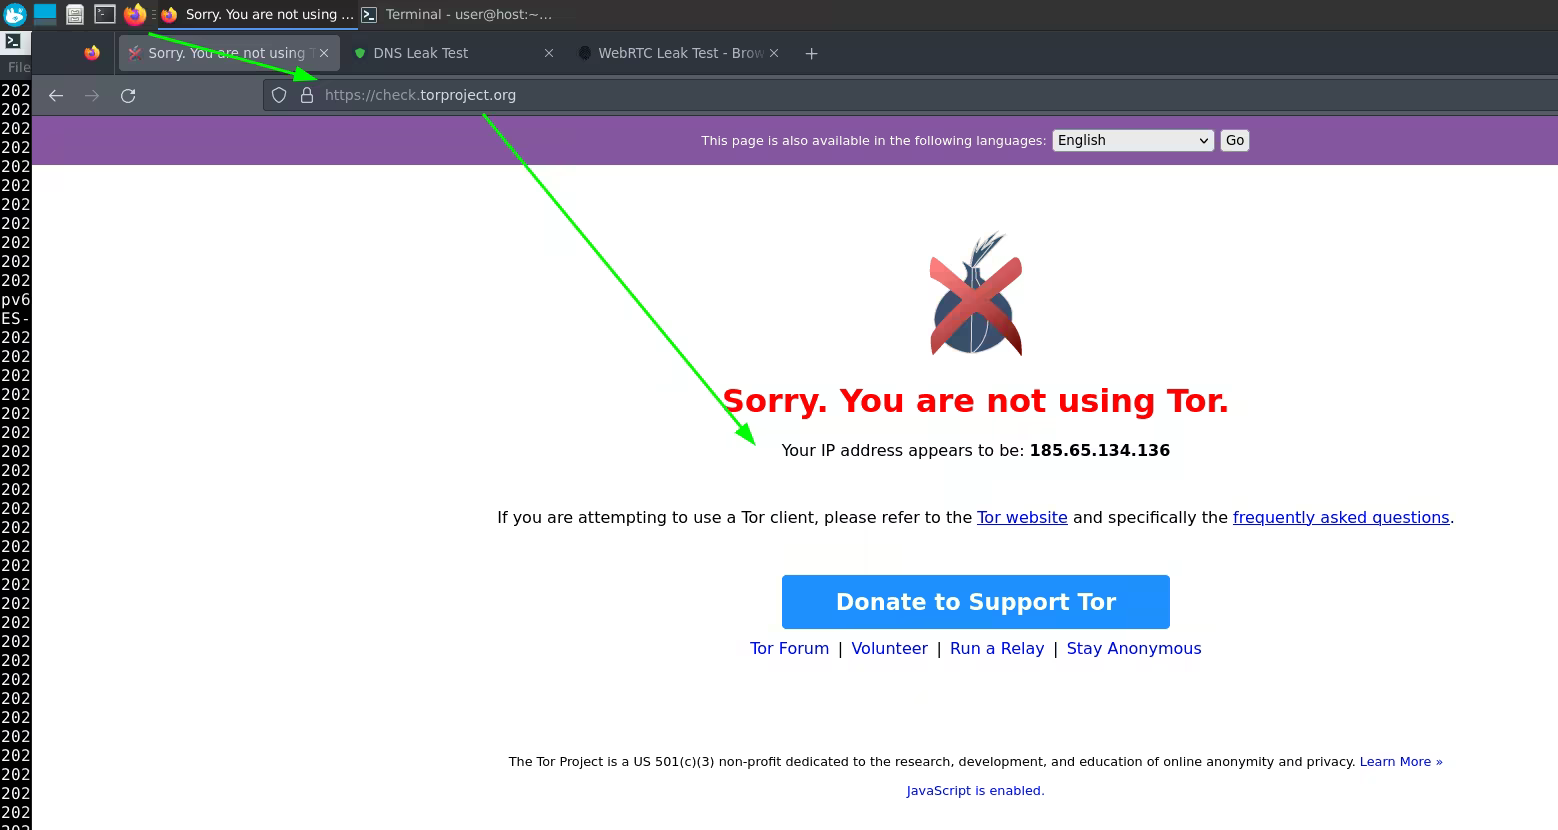Click the padlock site security icon
Image resolution: width=1558 pixels, height=830 pixels.
point(307,95)
